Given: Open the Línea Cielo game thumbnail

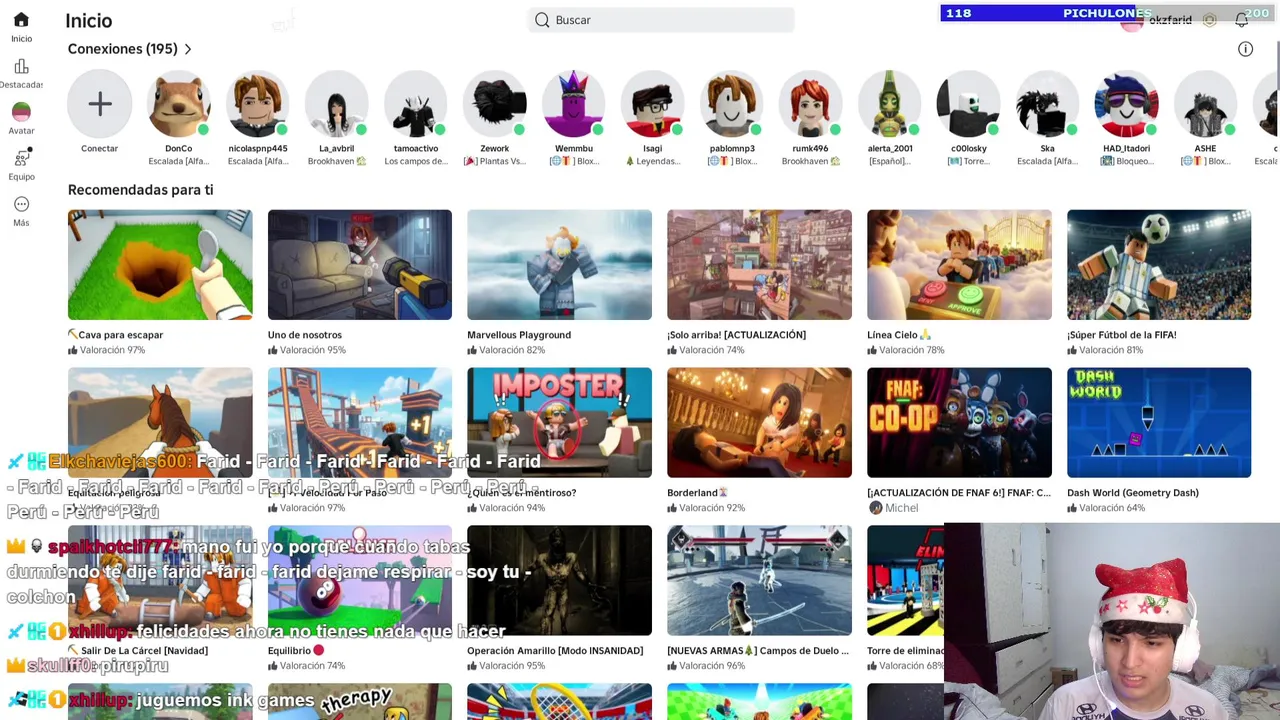Looking at the screenshot, I should [x=959, y=265].
